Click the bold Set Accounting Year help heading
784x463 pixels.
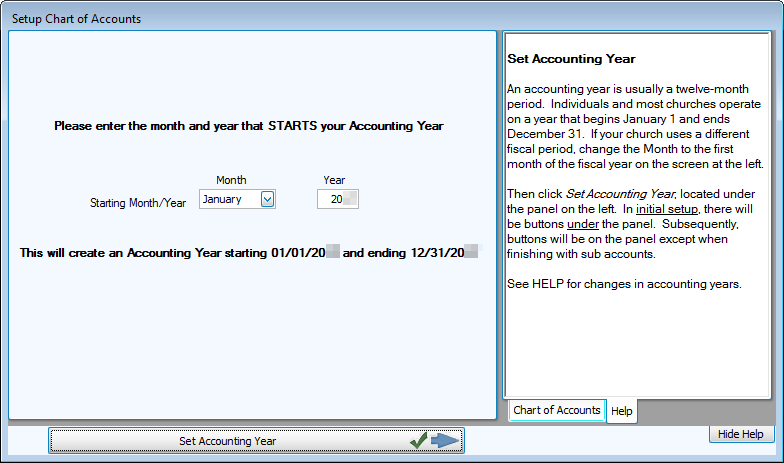coord(571,59)
